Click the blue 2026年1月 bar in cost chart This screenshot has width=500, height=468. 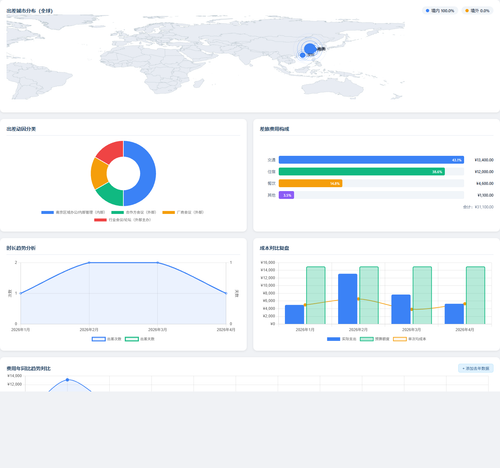[295, 314]
